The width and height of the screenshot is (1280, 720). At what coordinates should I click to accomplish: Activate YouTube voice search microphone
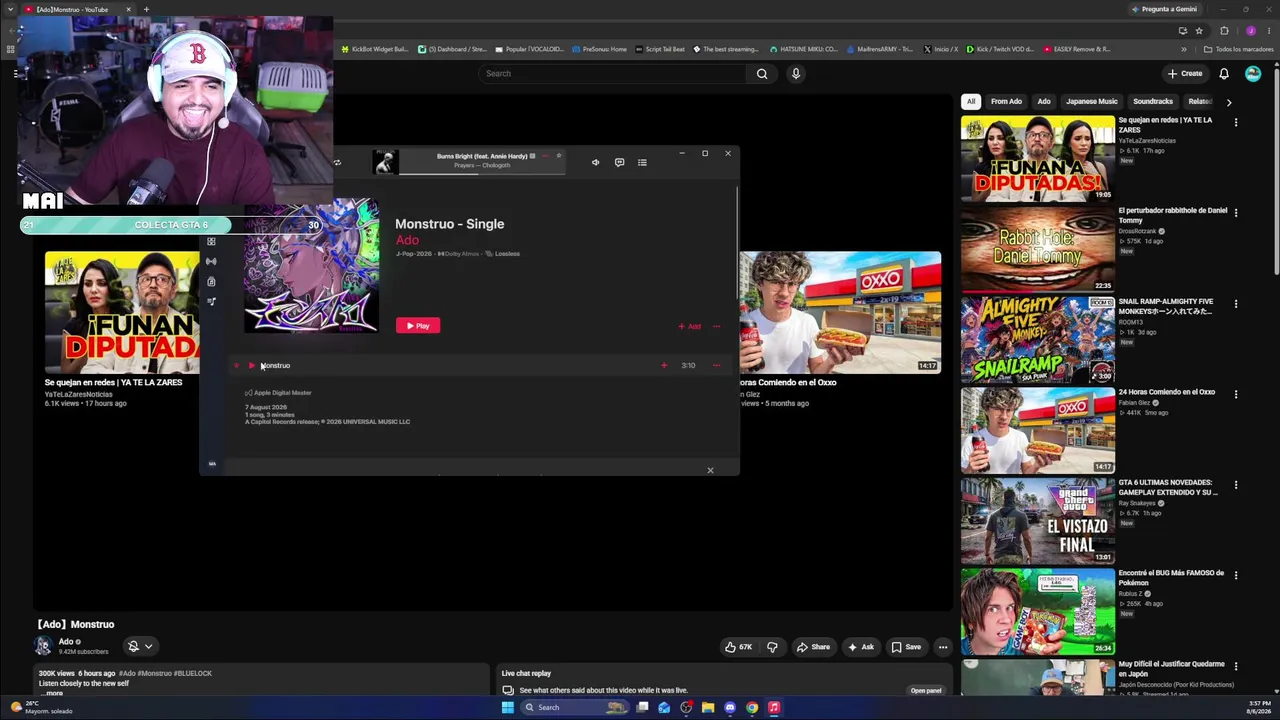796,73
